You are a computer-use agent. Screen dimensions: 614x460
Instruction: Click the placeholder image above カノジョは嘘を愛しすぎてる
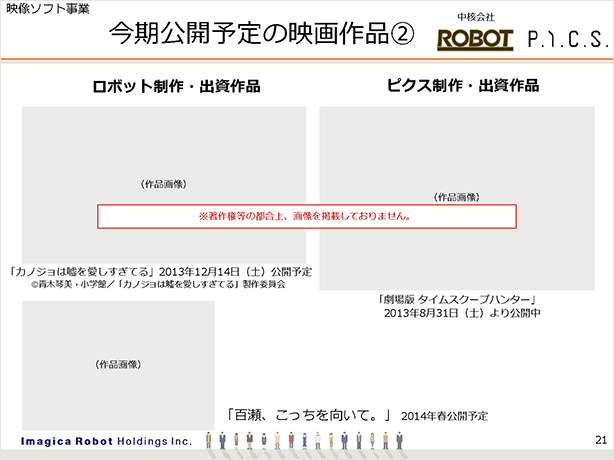[164, 185]
